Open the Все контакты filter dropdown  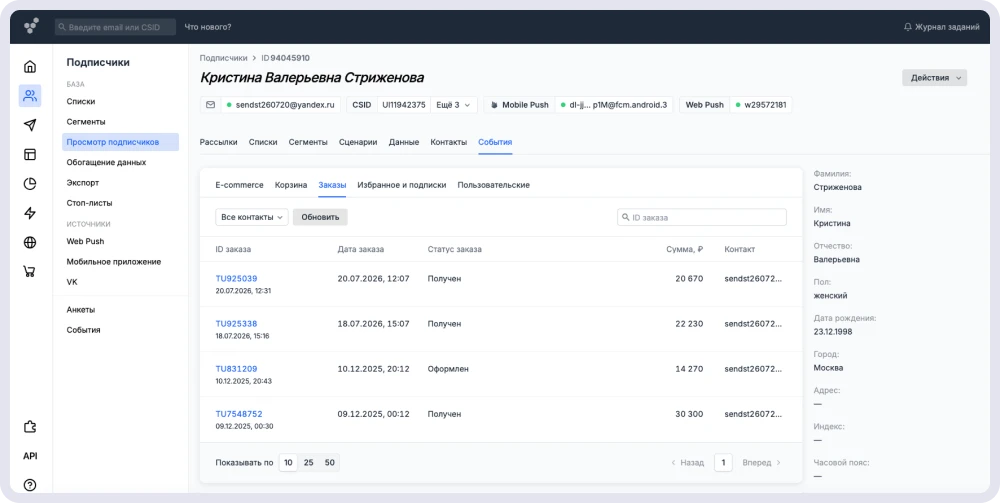point(252,217)
